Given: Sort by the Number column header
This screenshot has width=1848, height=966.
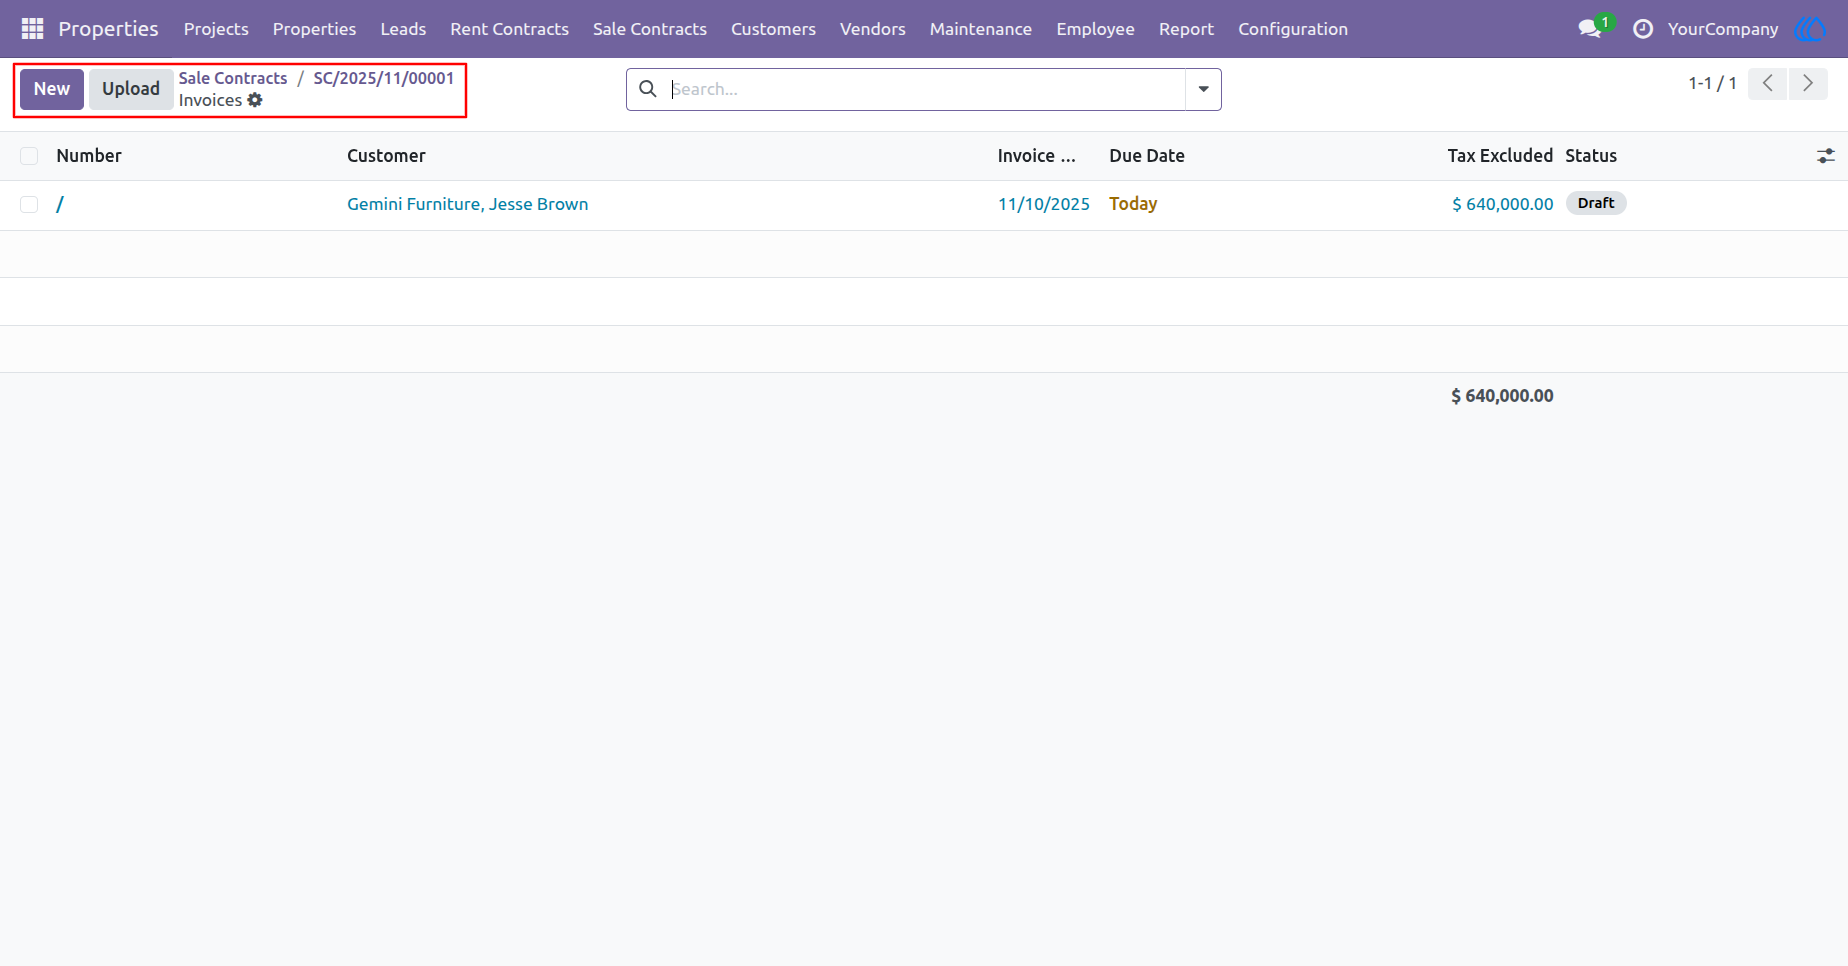Looking at the screenshot, I should tap(89, 156).
